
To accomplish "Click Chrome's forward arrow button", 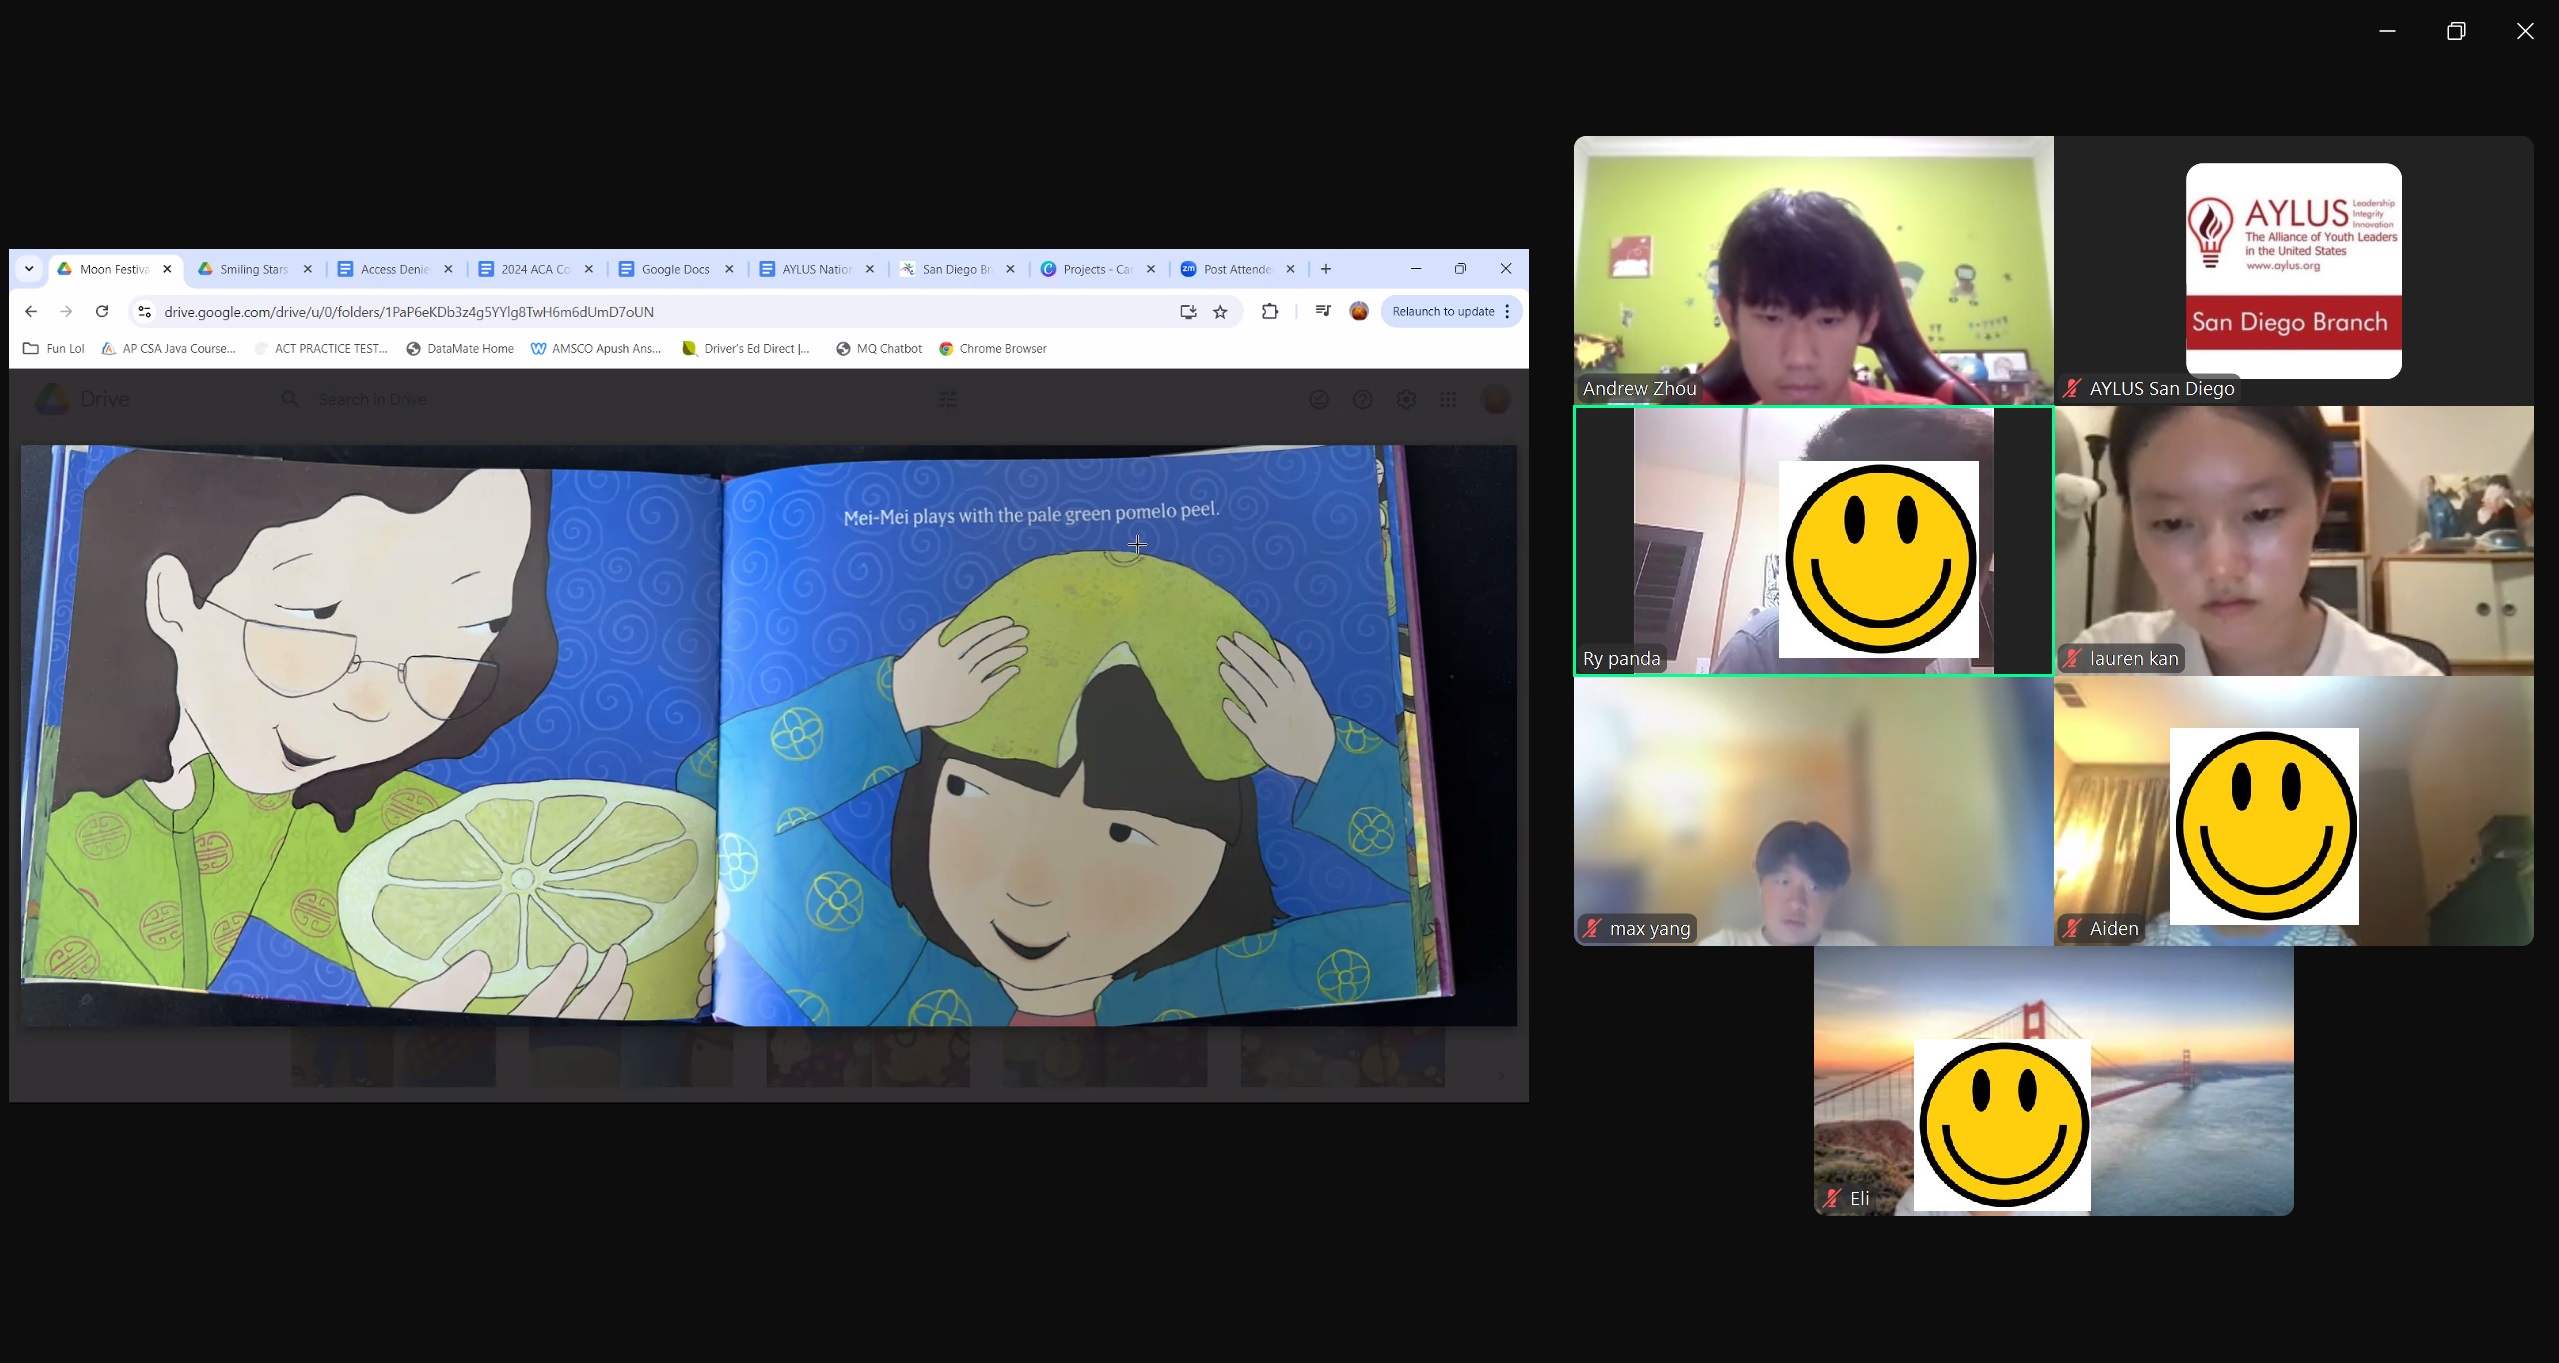I will [66, 312].
